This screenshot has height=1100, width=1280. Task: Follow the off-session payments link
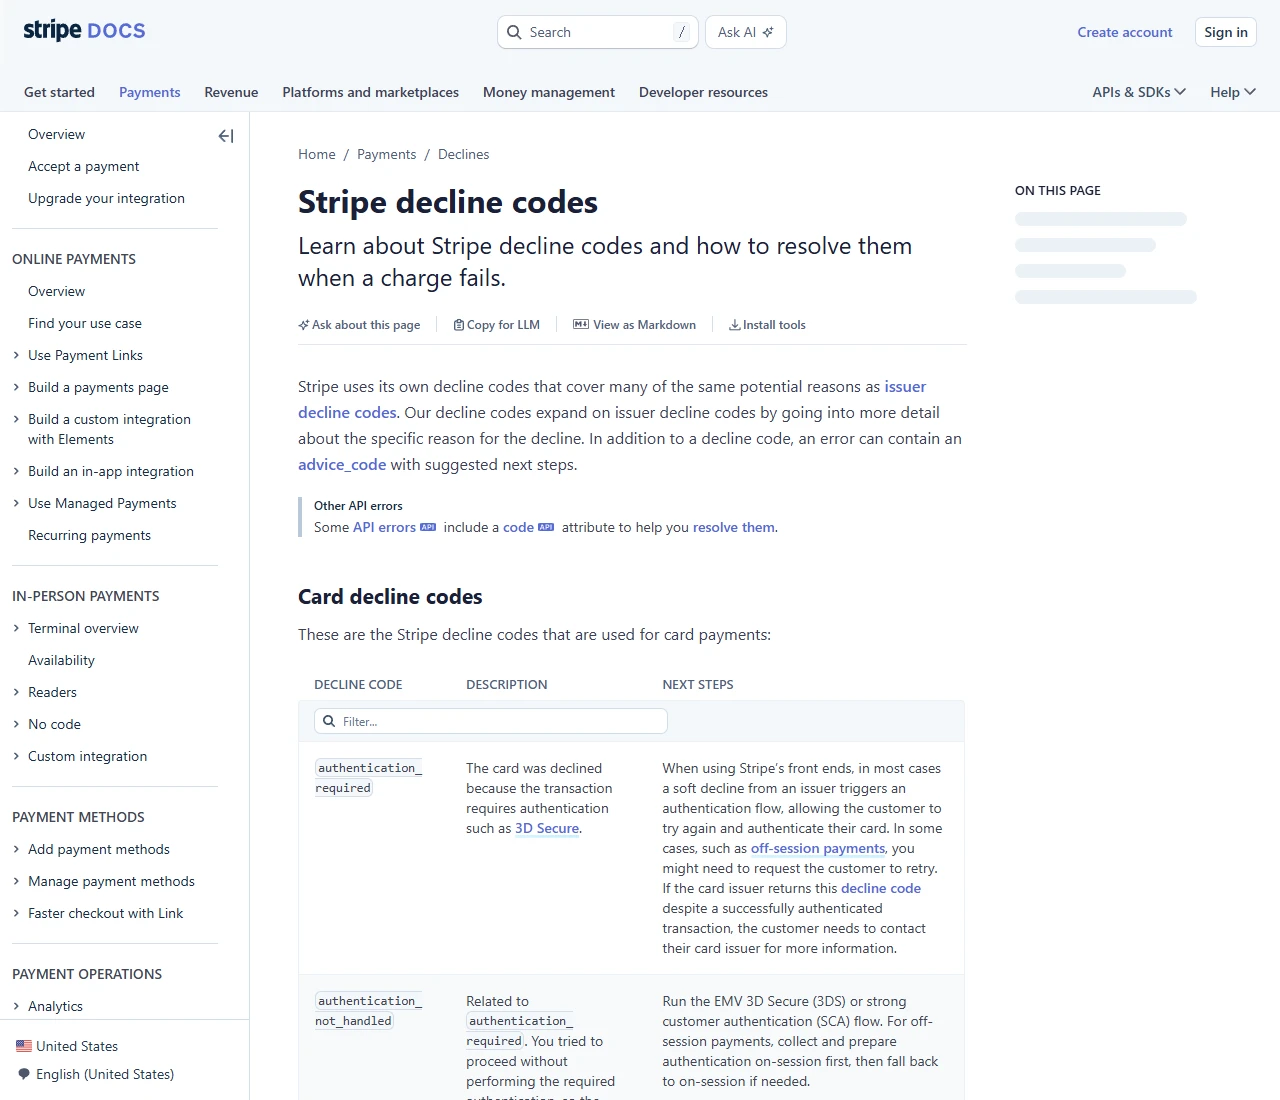pos(818,848)
